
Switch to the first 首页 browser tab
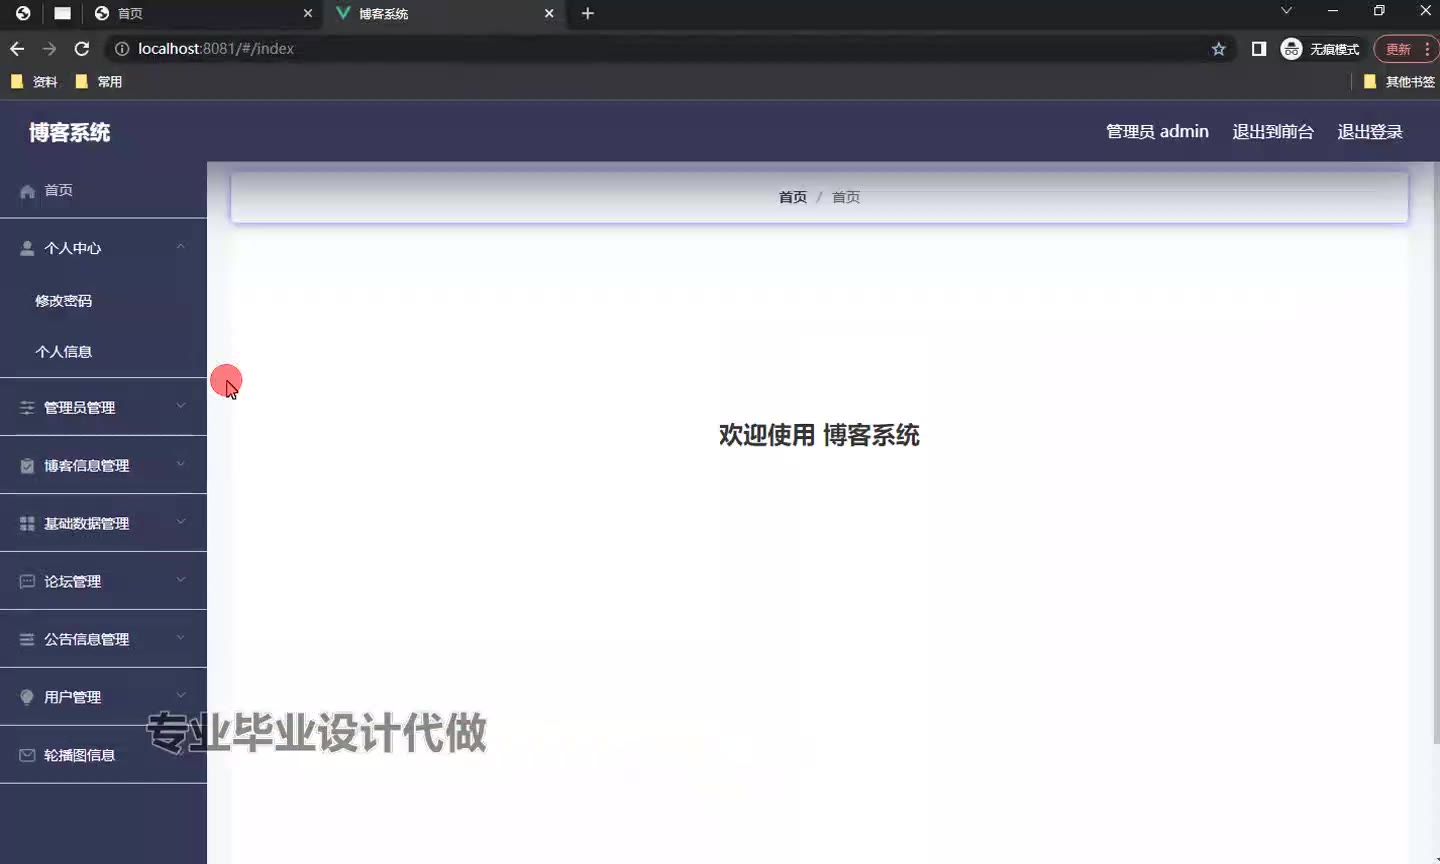coord(202,14)
